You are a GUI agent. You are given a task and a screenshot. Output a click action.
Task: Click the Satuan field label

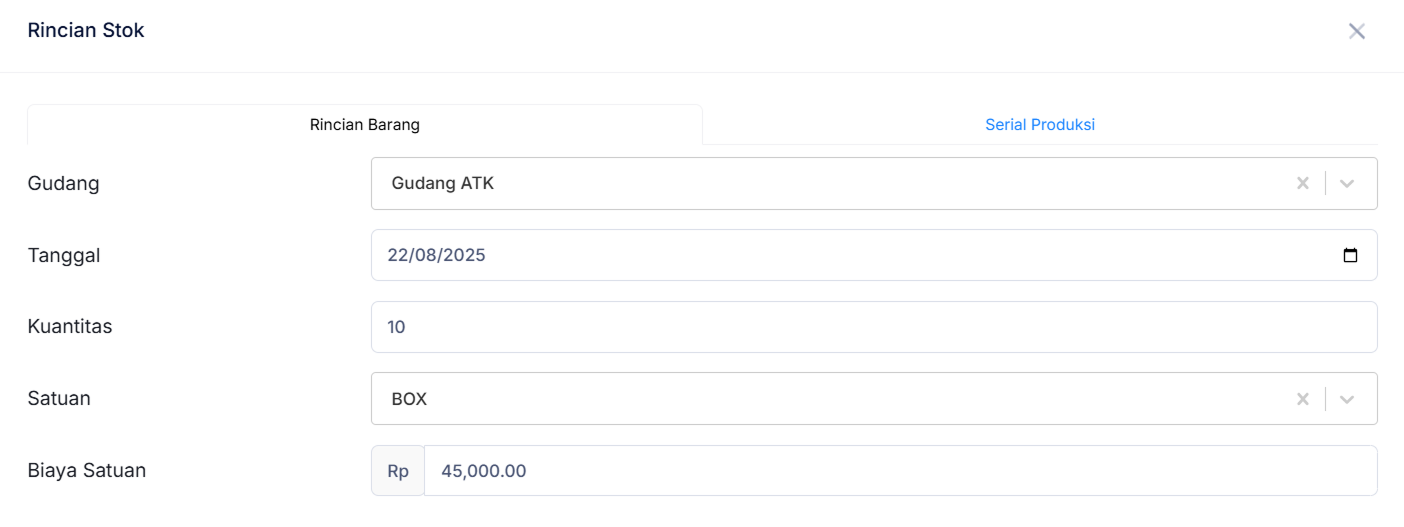click(x=59, y=399)
